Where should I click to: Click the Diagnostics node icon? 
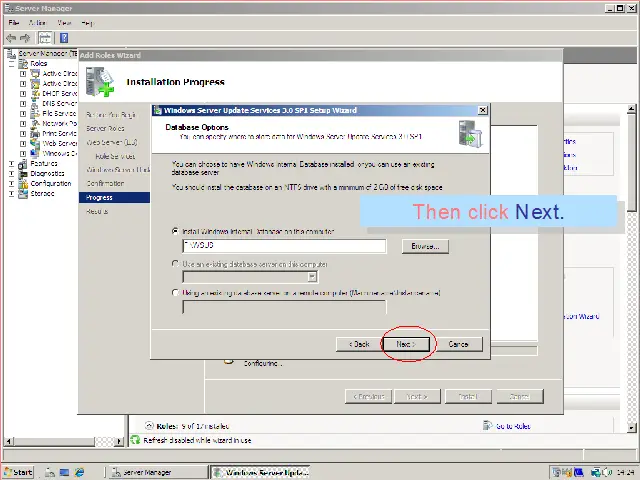point(23,173)
